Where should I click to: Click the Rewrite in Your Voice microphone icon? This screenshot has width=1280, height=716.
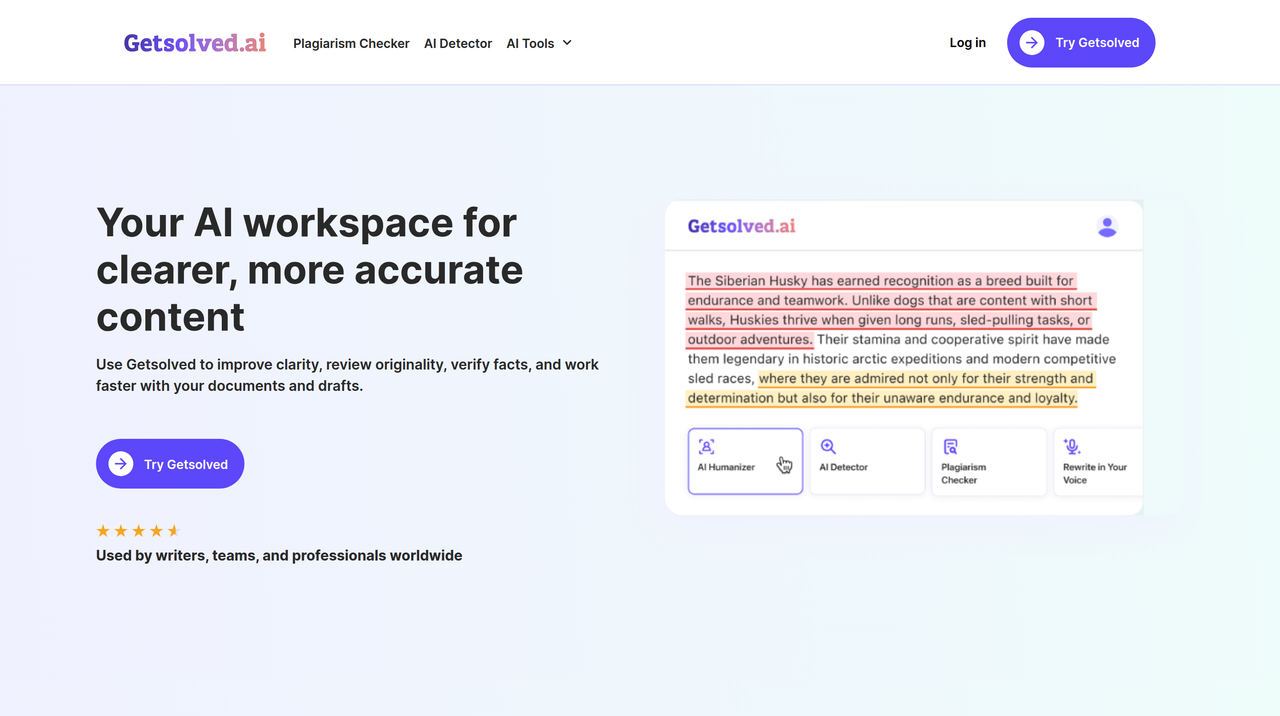[x=1072, y=447]
